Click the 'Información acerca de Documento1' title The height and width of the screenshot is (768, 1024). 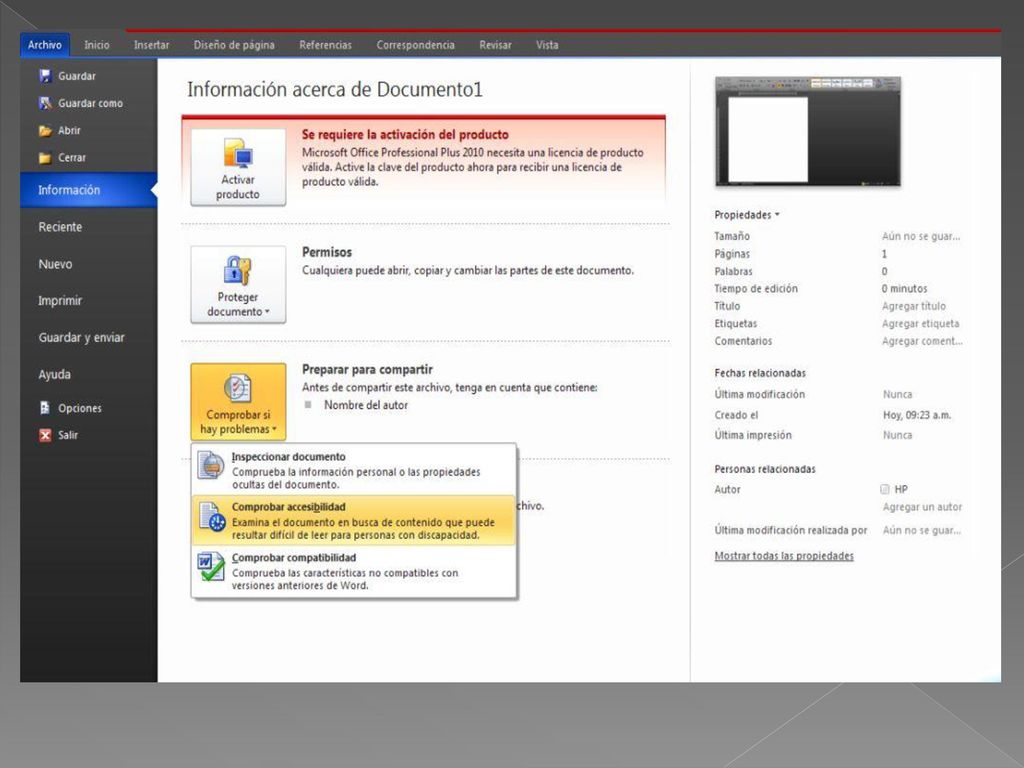tap(335, 89)
